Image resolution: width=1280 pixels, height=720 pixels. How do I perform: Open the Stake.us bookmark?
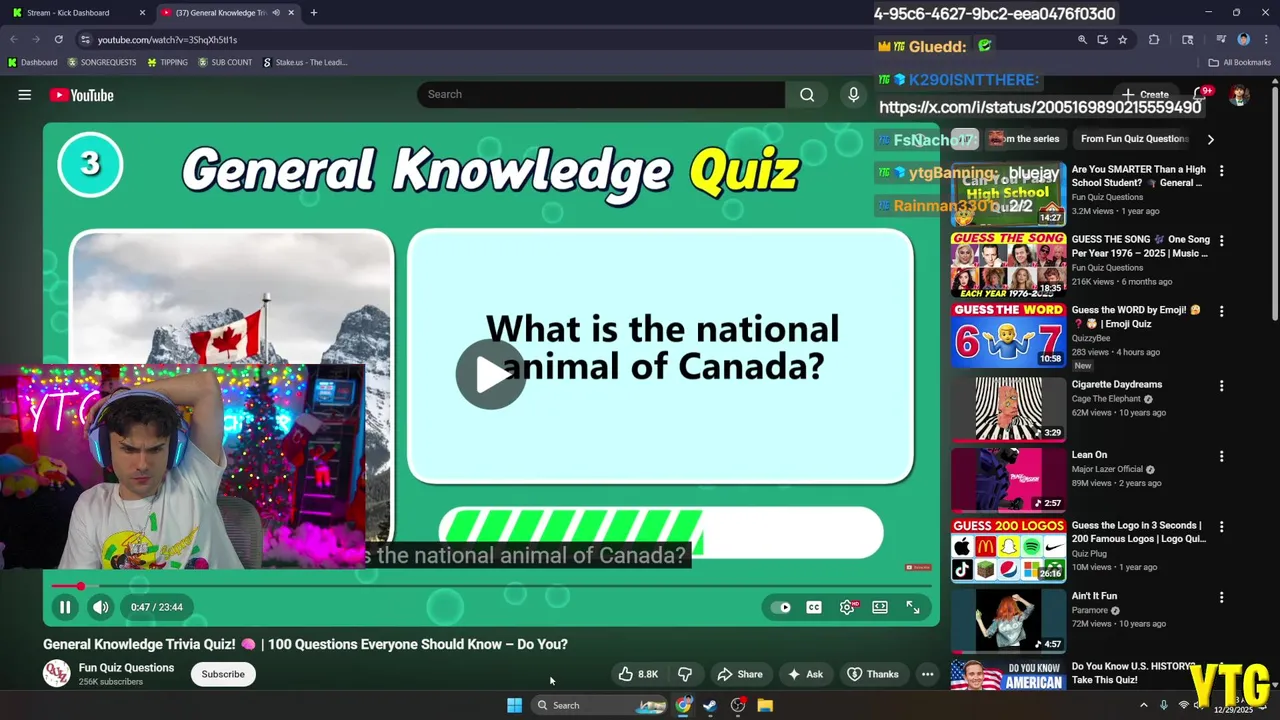tap(305, 62)
